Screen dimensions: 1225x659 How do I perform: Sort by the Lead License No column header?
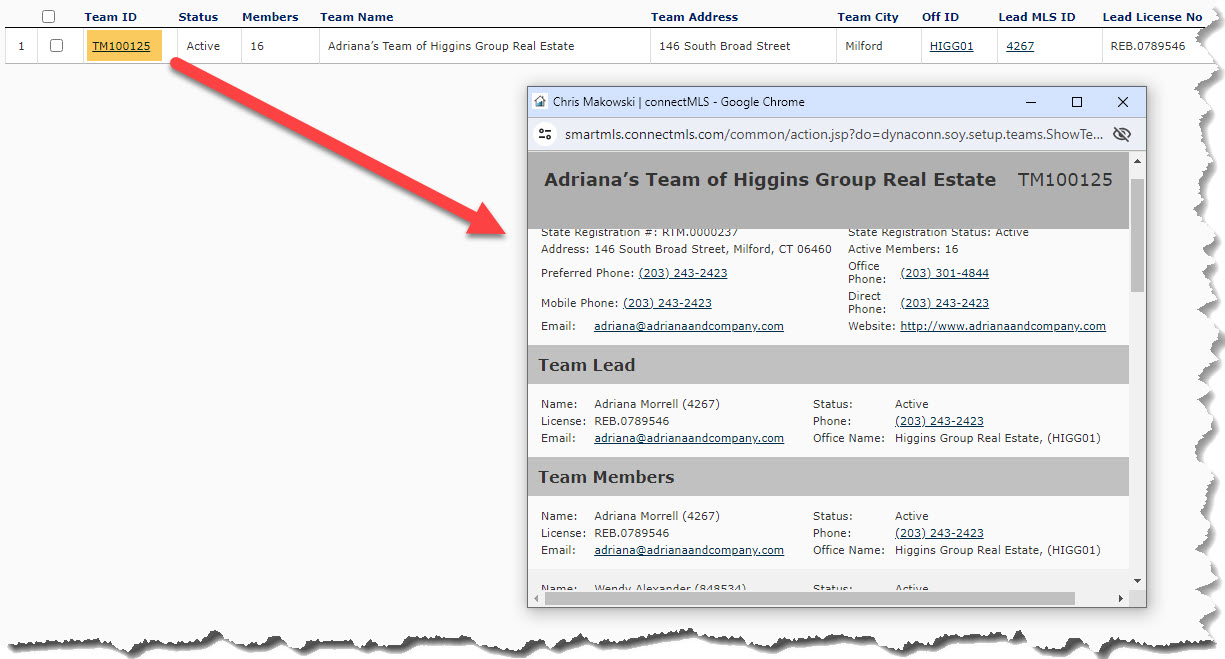1152,17
